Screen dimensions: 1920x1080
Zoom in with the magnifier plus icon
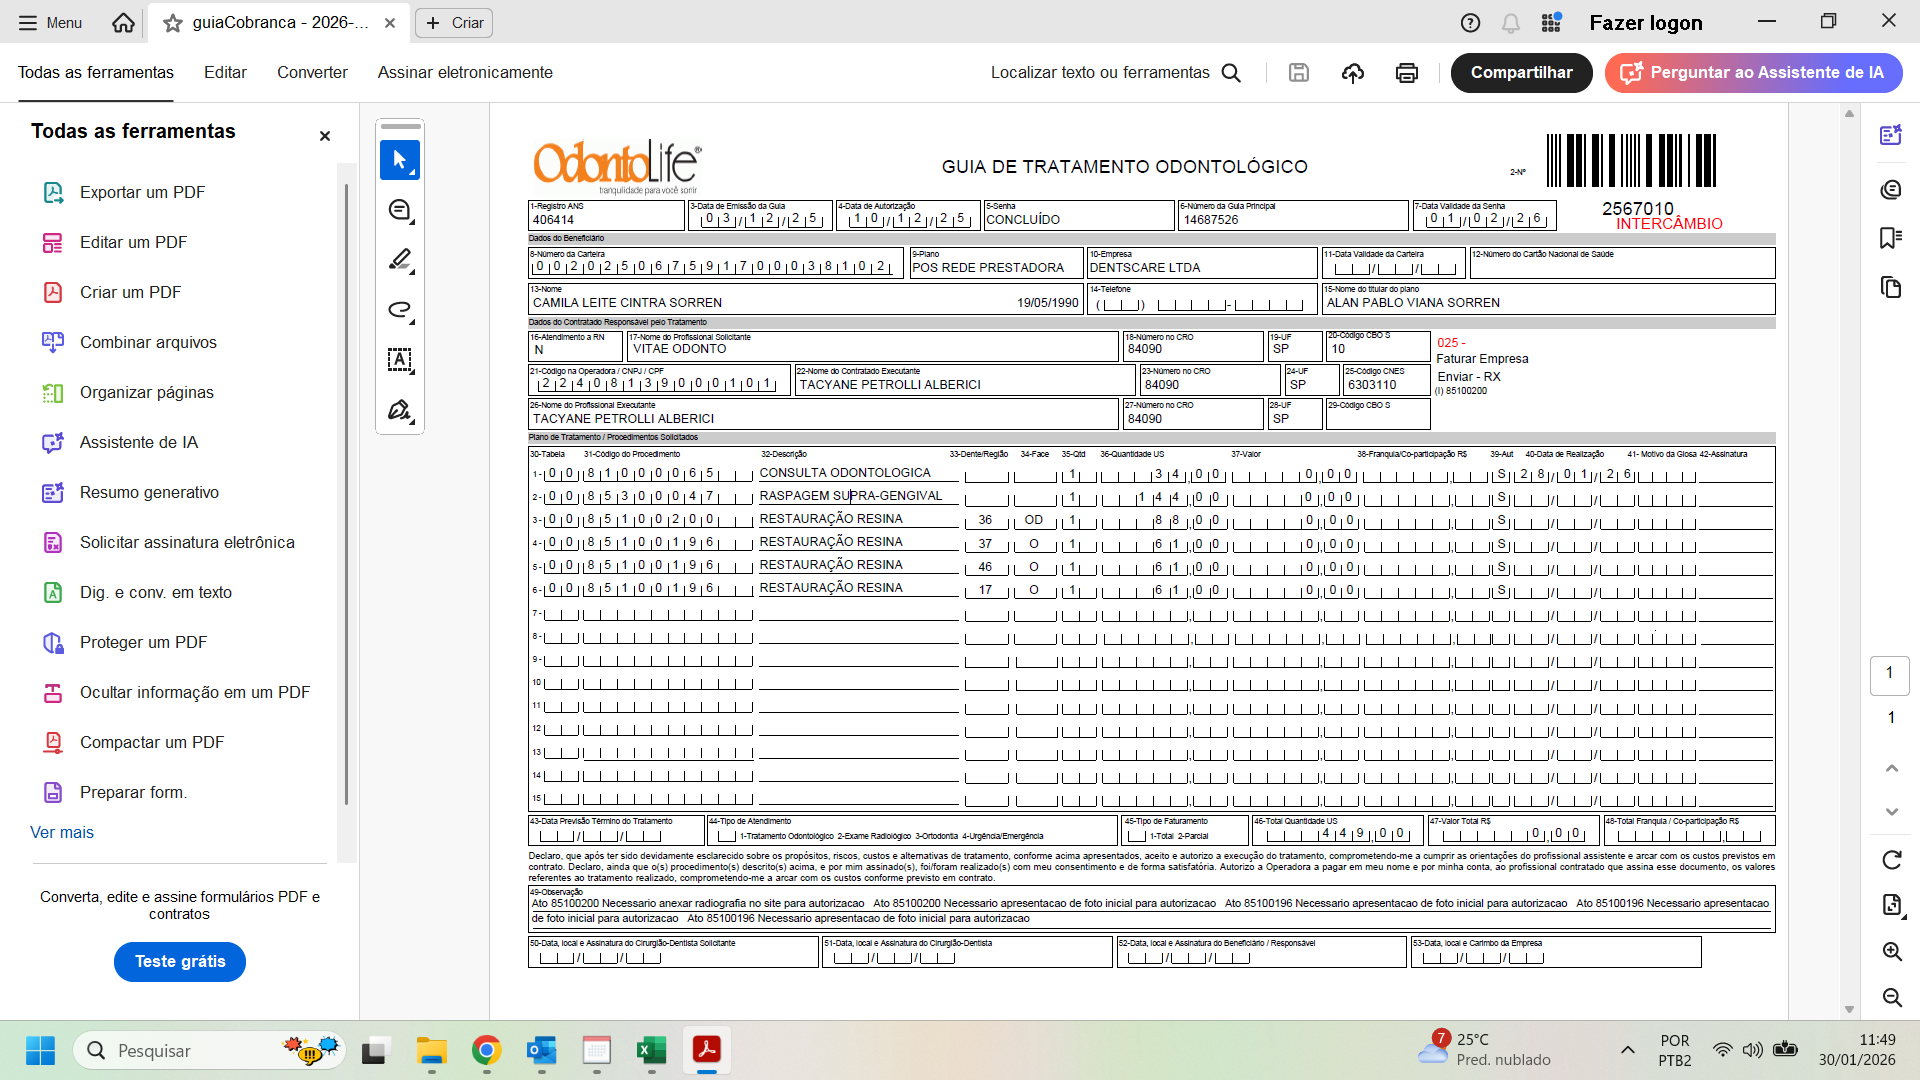click(1891, 951)
